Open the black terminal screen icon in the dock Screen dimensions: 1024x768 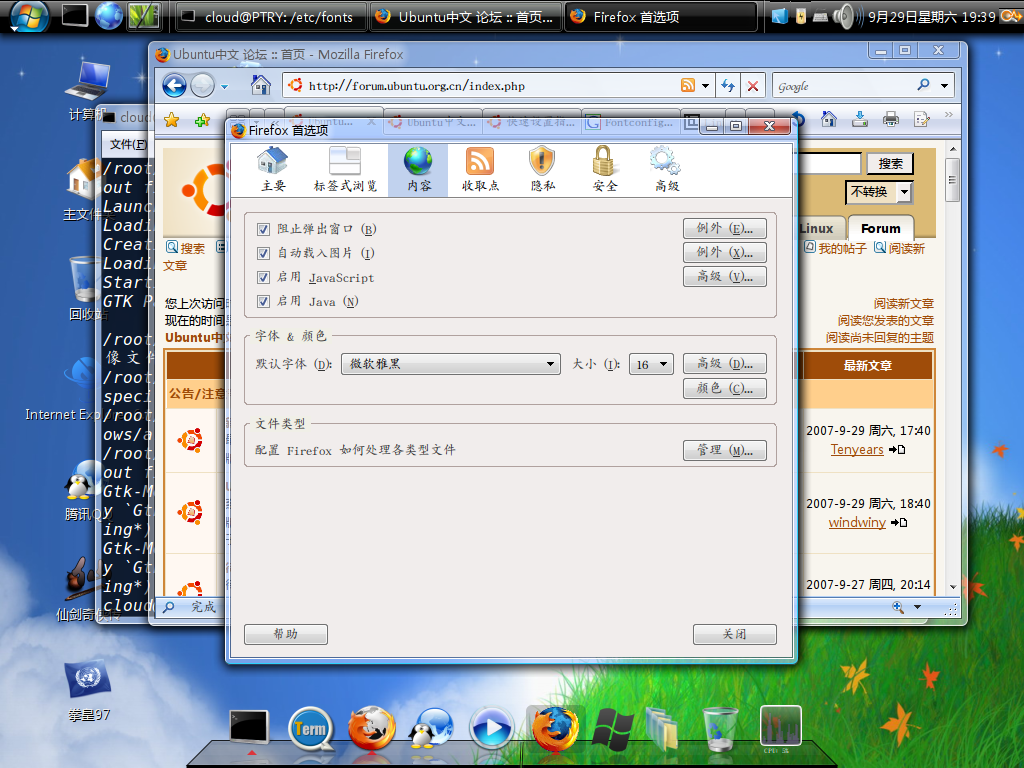[x=249, y=726]
